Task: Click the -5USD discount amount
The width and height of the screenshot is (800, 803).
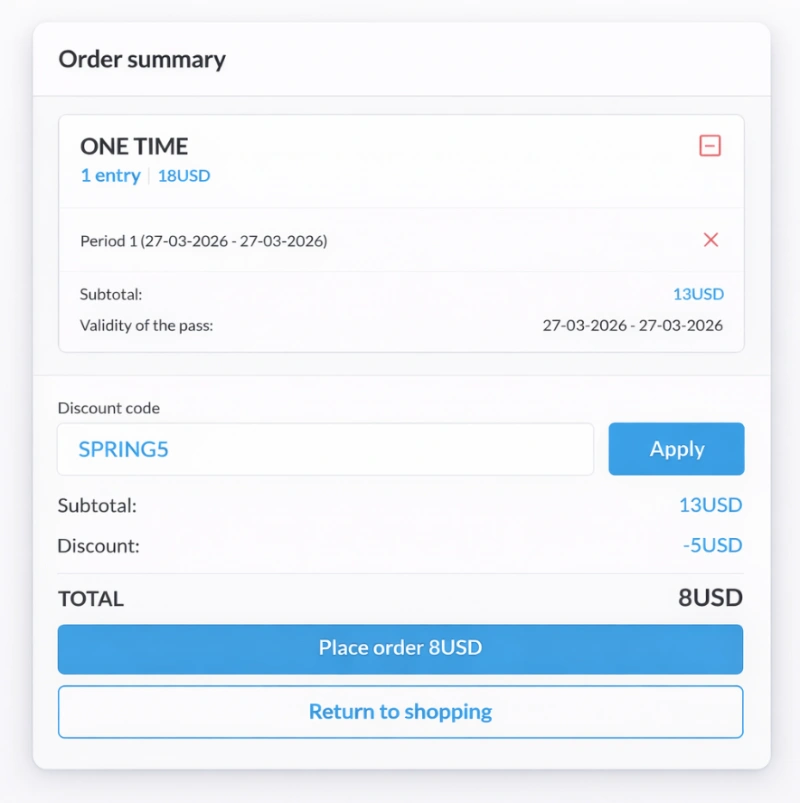Action: (x=712, y=546)
